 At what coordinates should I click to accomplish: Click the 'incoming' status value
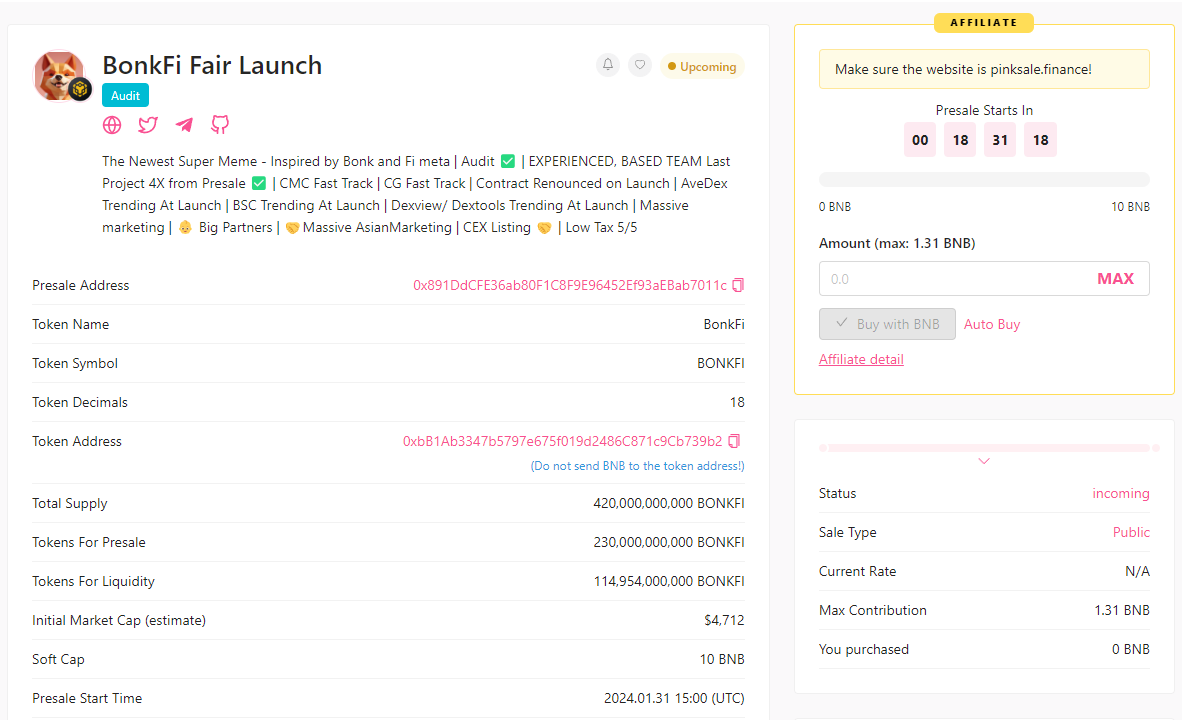pyautogui.click(x=1120, y=493)
